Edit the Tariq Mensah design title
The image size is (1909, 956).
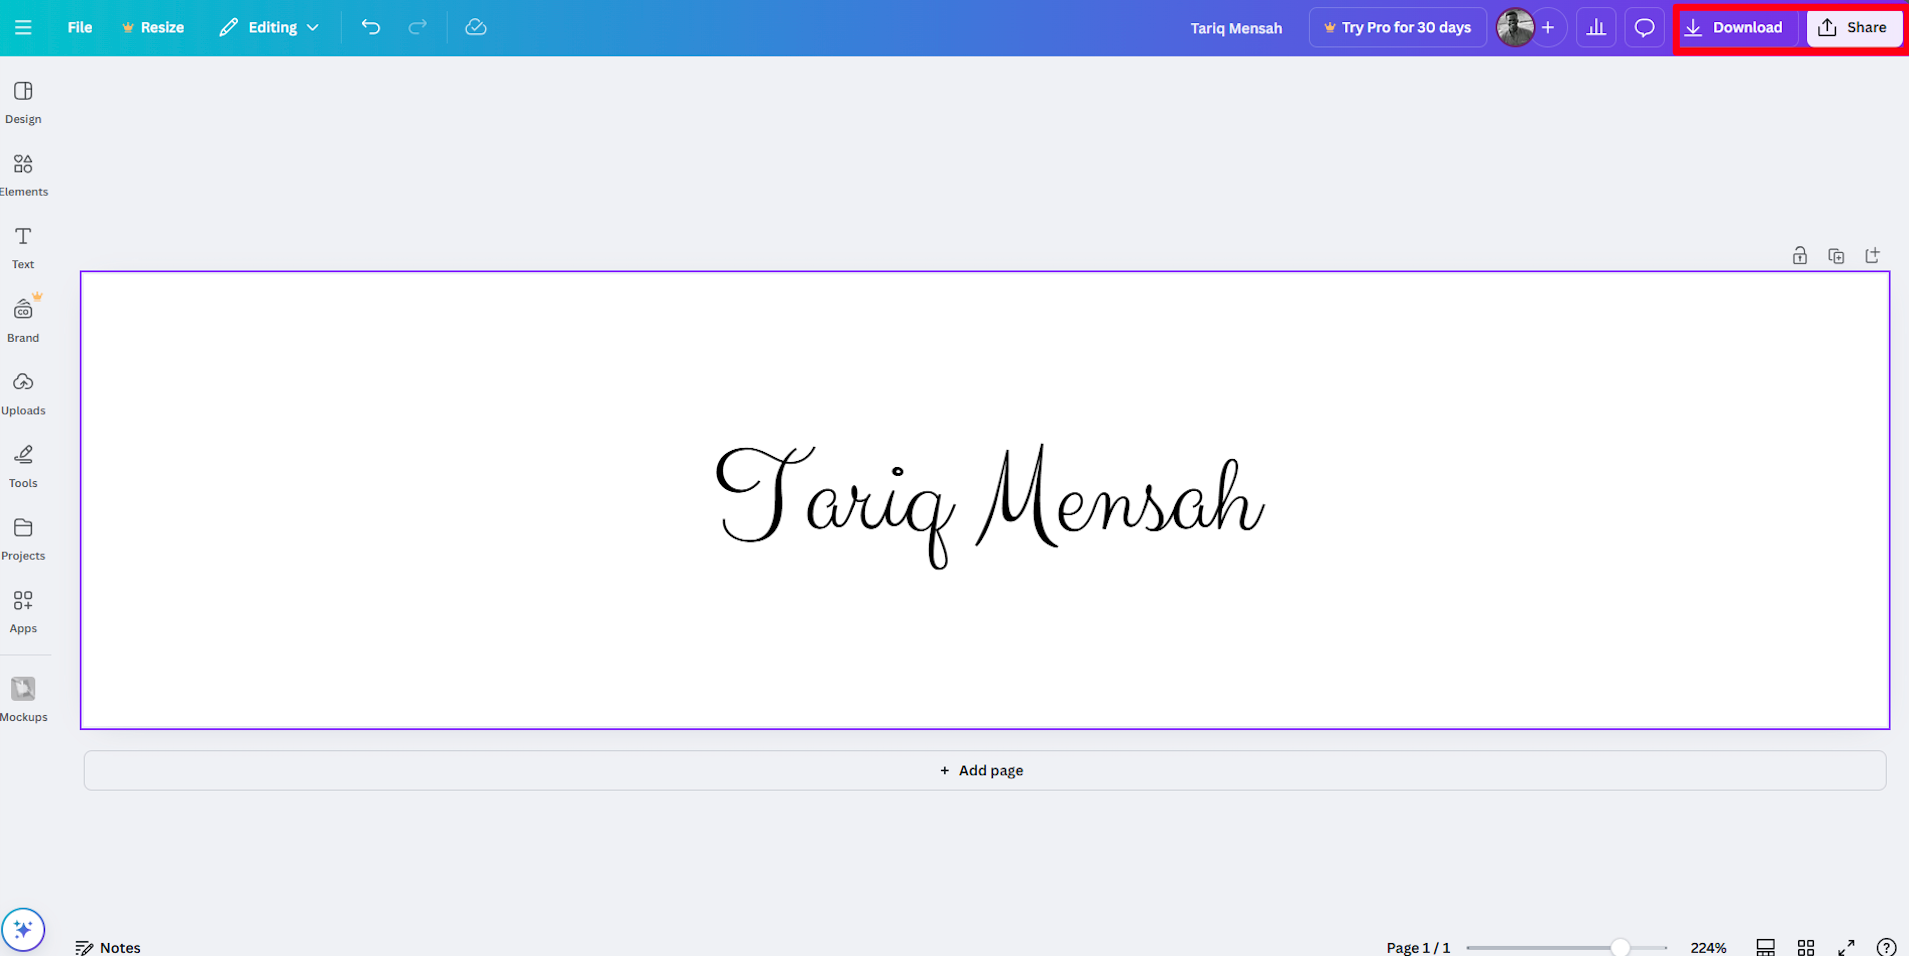coord(1236,28)
